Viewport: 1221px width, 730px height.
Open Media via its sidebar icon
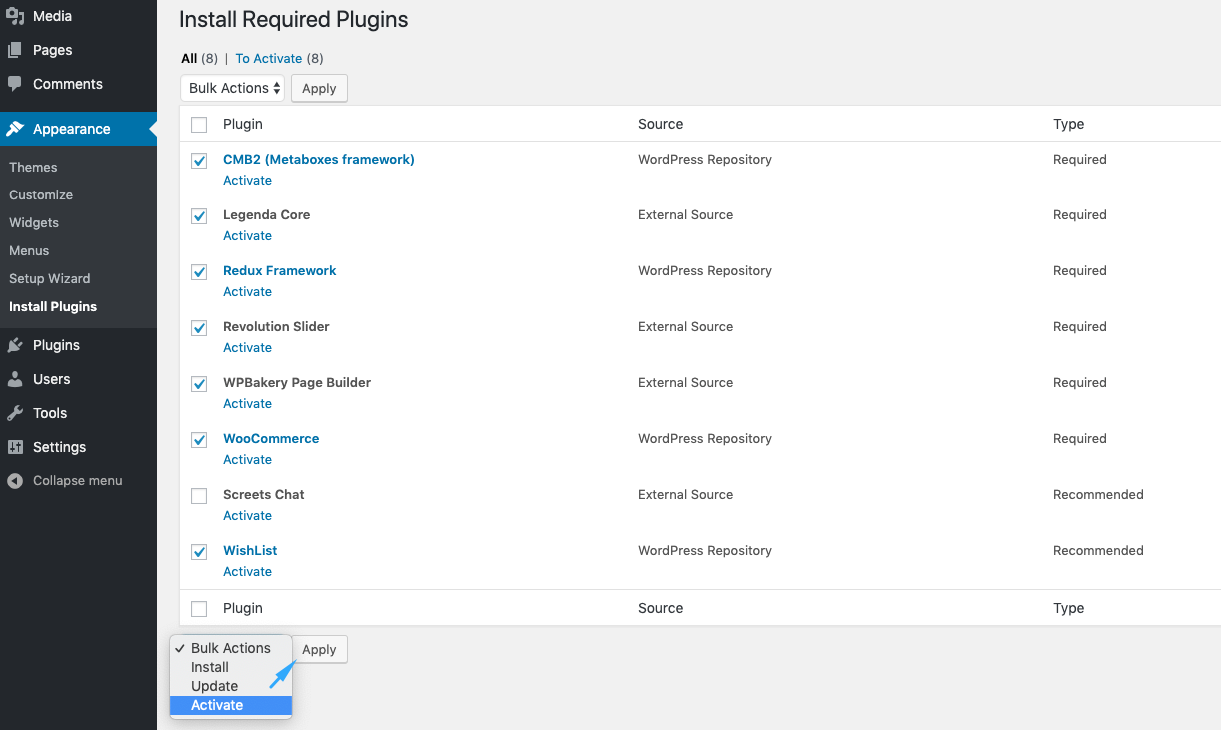pos(15,16)
